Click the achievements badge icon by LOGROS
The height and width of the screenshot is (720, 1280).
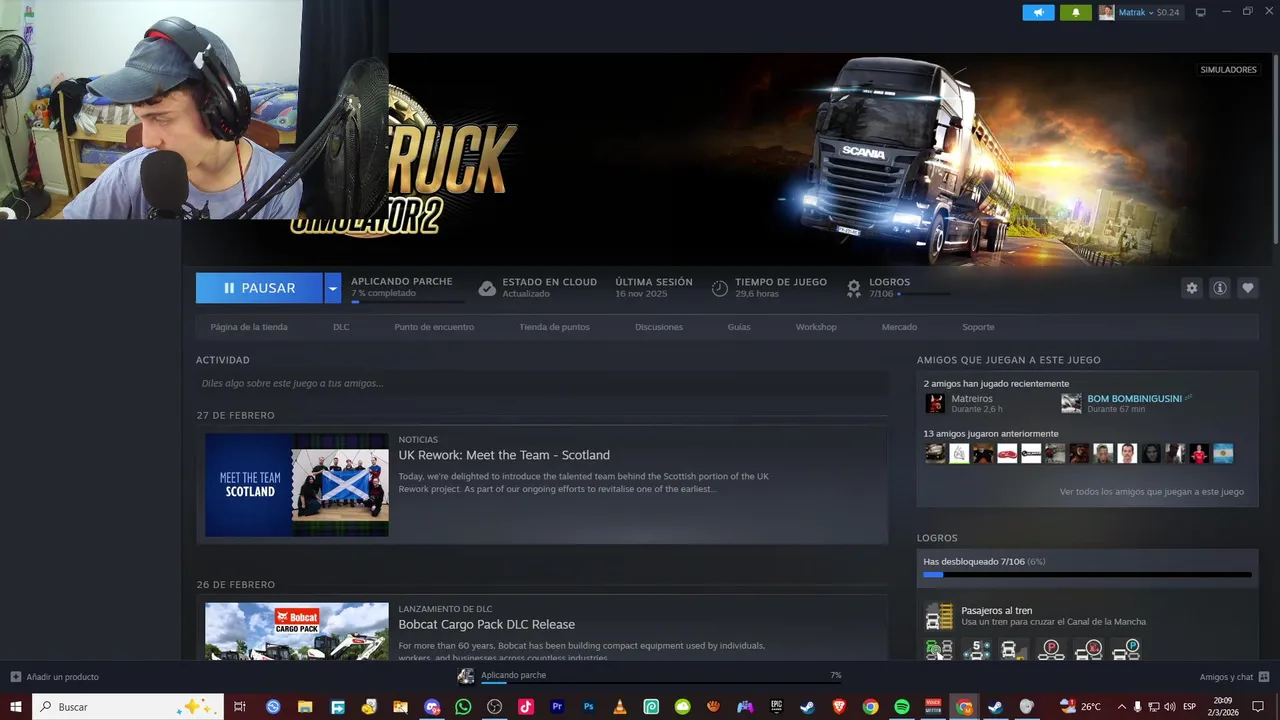point(854,289)
